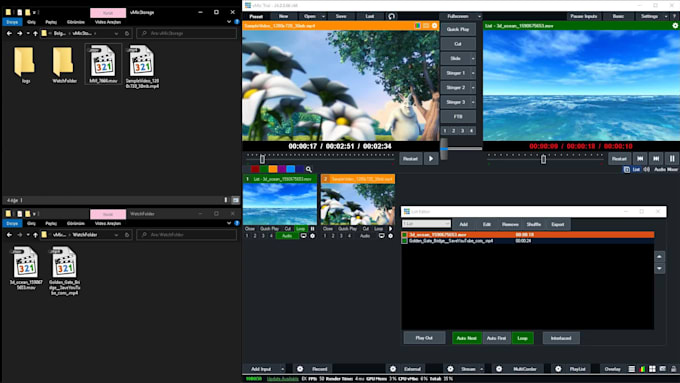Expand the Slide transition dropdown arrow
The height and width of the screenshot is (383, 680).
pos(473,59)
